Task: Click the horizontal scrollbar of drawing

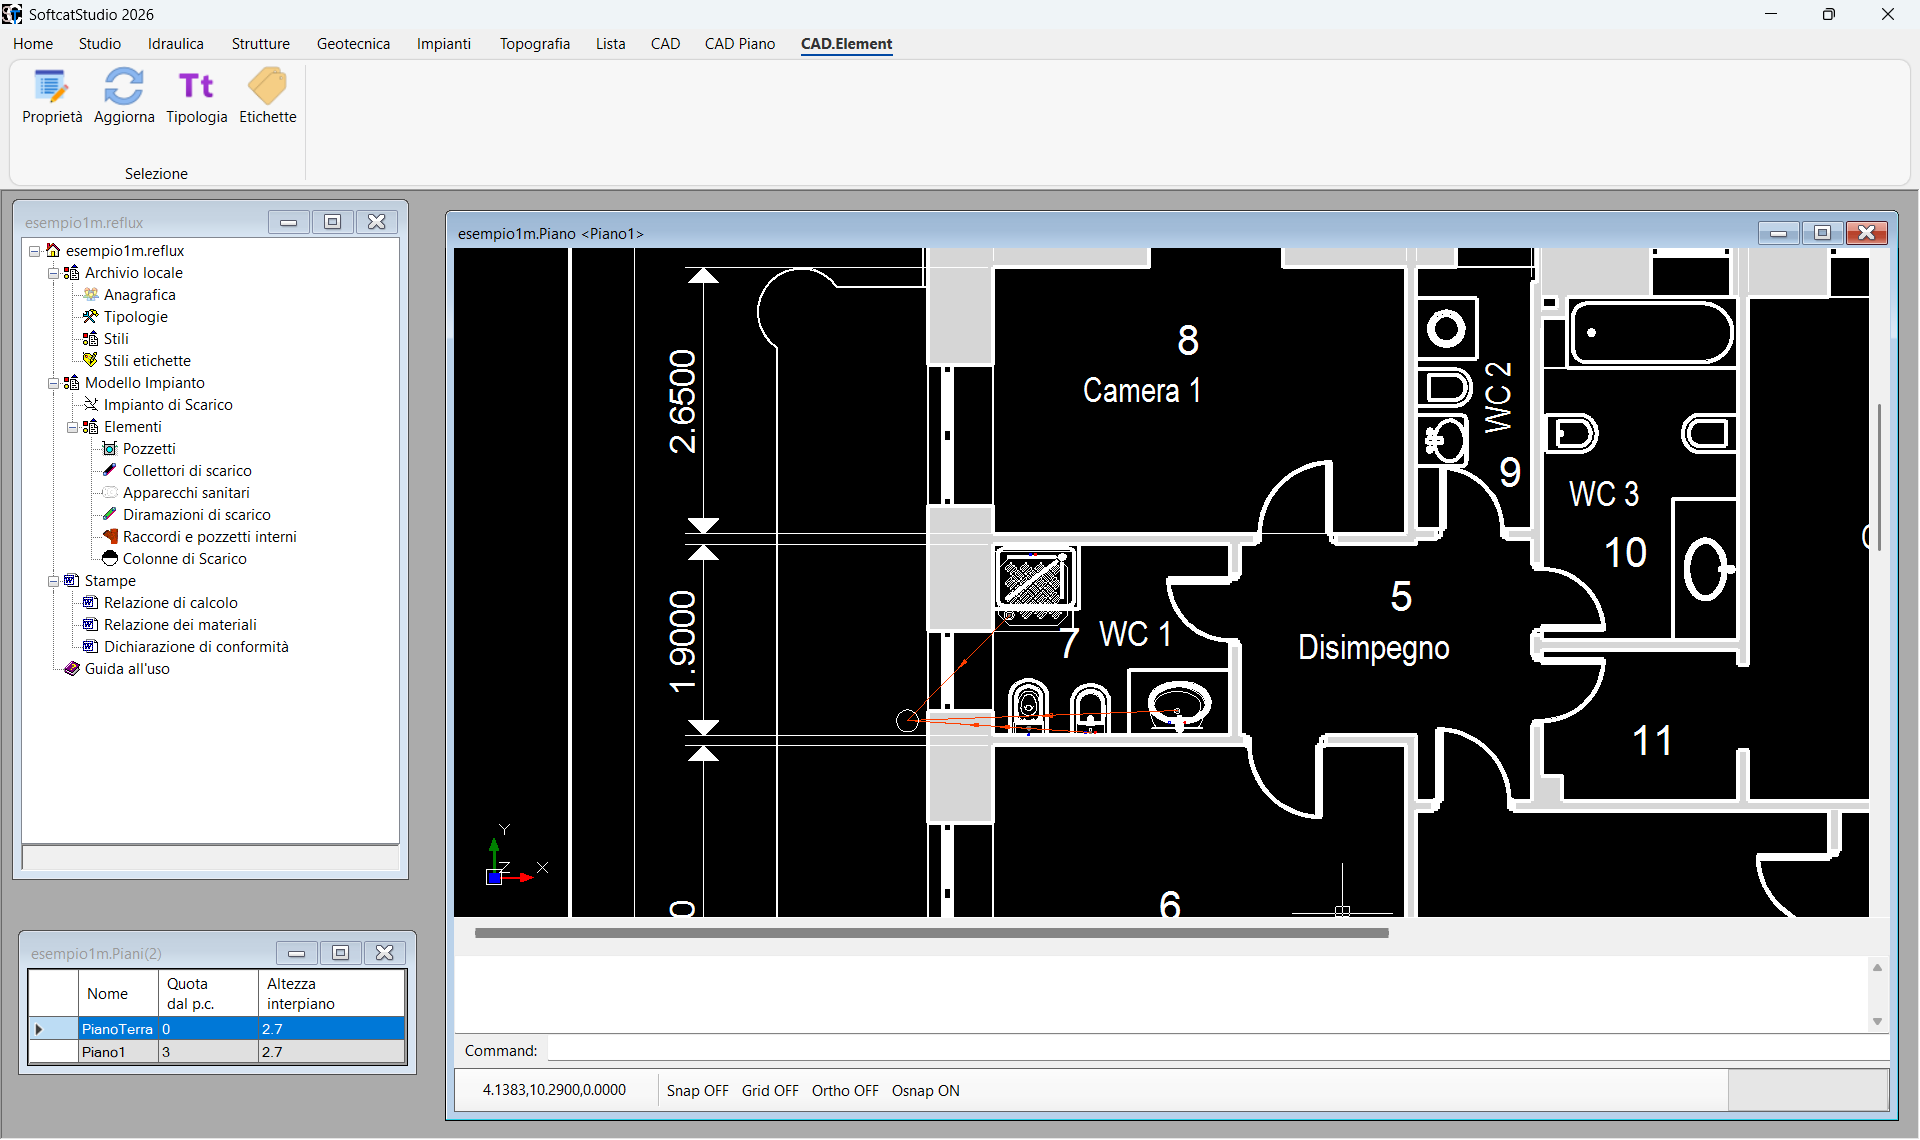Action: coord(931,933)
